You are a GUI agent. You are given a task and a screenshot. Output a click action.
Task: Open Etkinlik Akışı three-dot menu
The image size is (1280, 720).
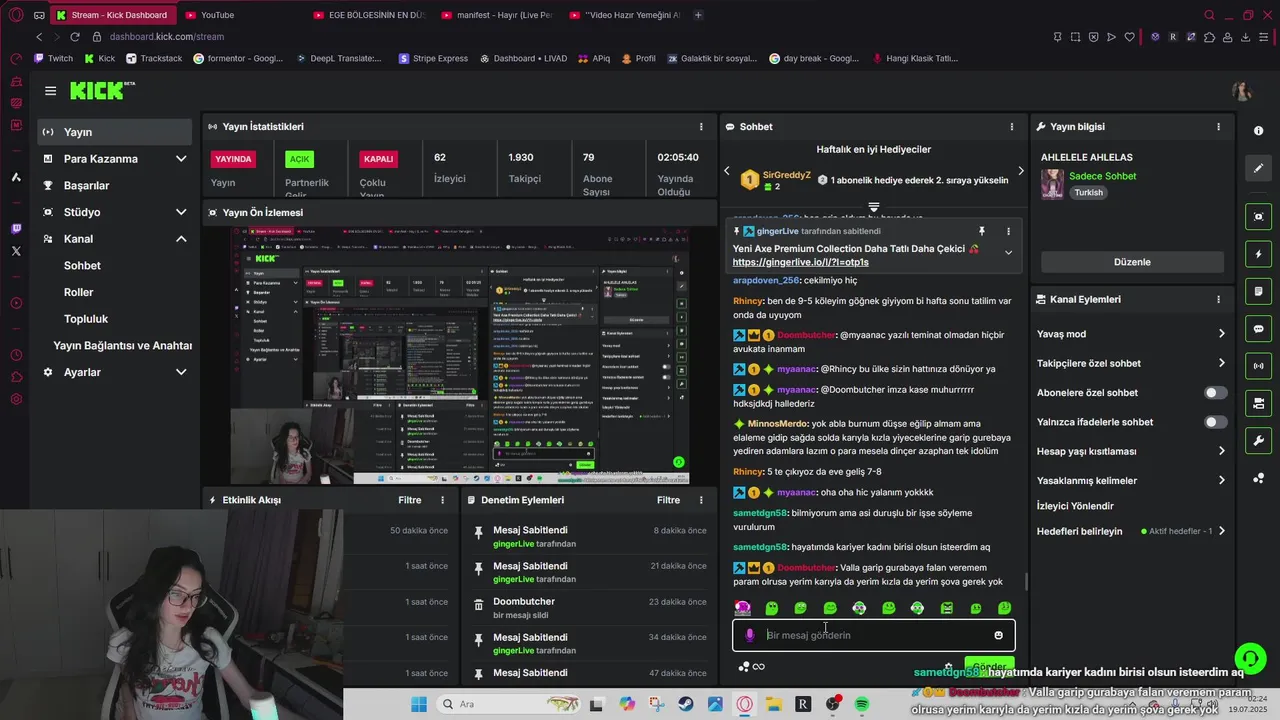[x=443, y=500]
